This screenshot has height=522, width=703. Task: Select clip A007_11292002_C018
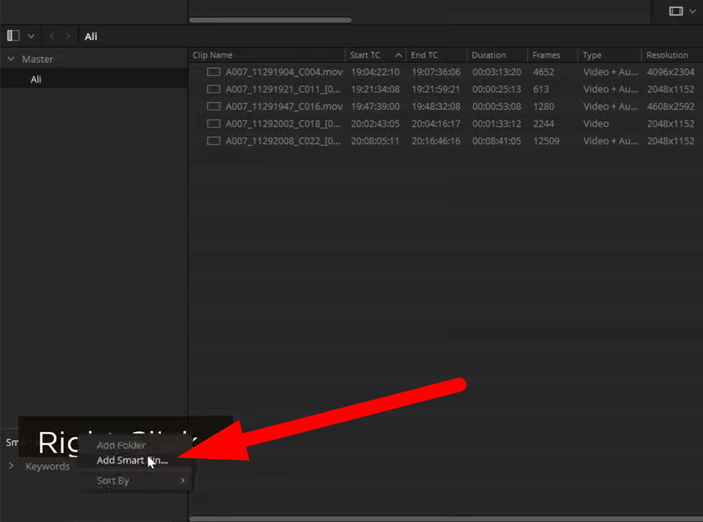283,123
